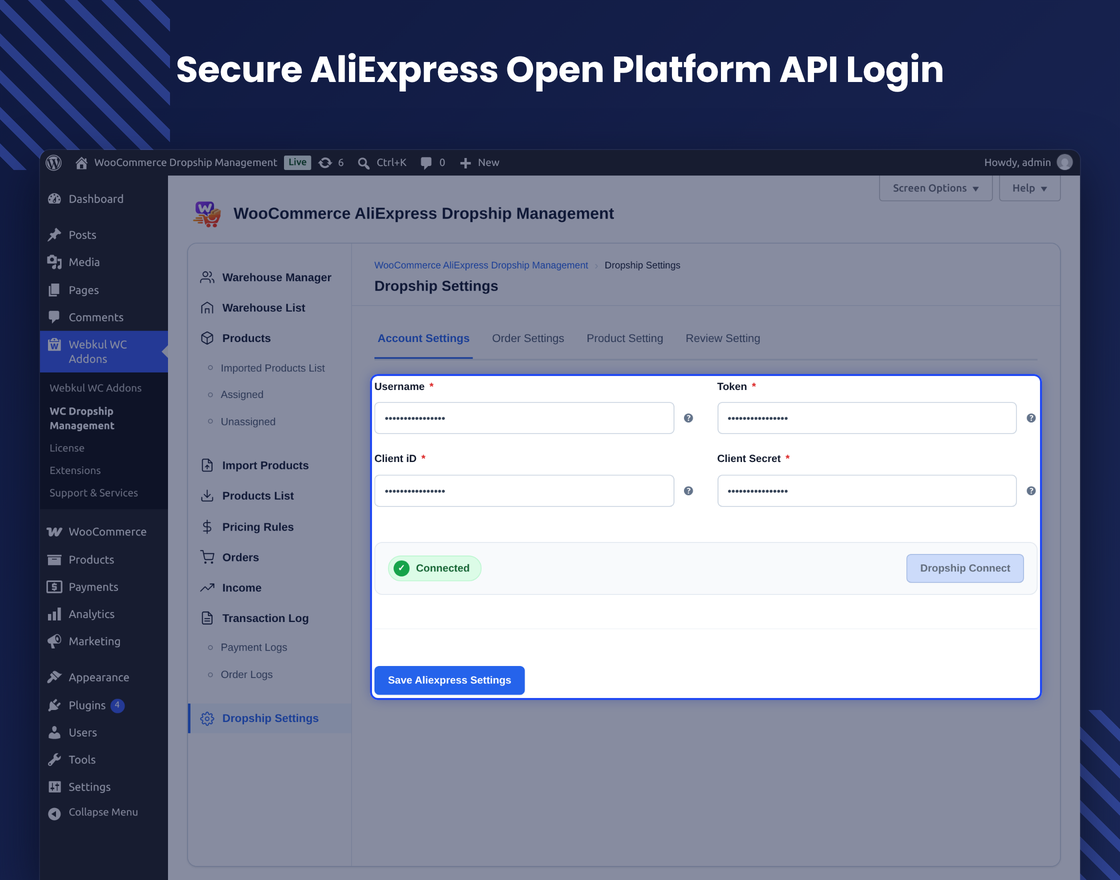This screenshot has width=1120, height=880.
Task: Click the help icon beside Username field
Action: 689,418
